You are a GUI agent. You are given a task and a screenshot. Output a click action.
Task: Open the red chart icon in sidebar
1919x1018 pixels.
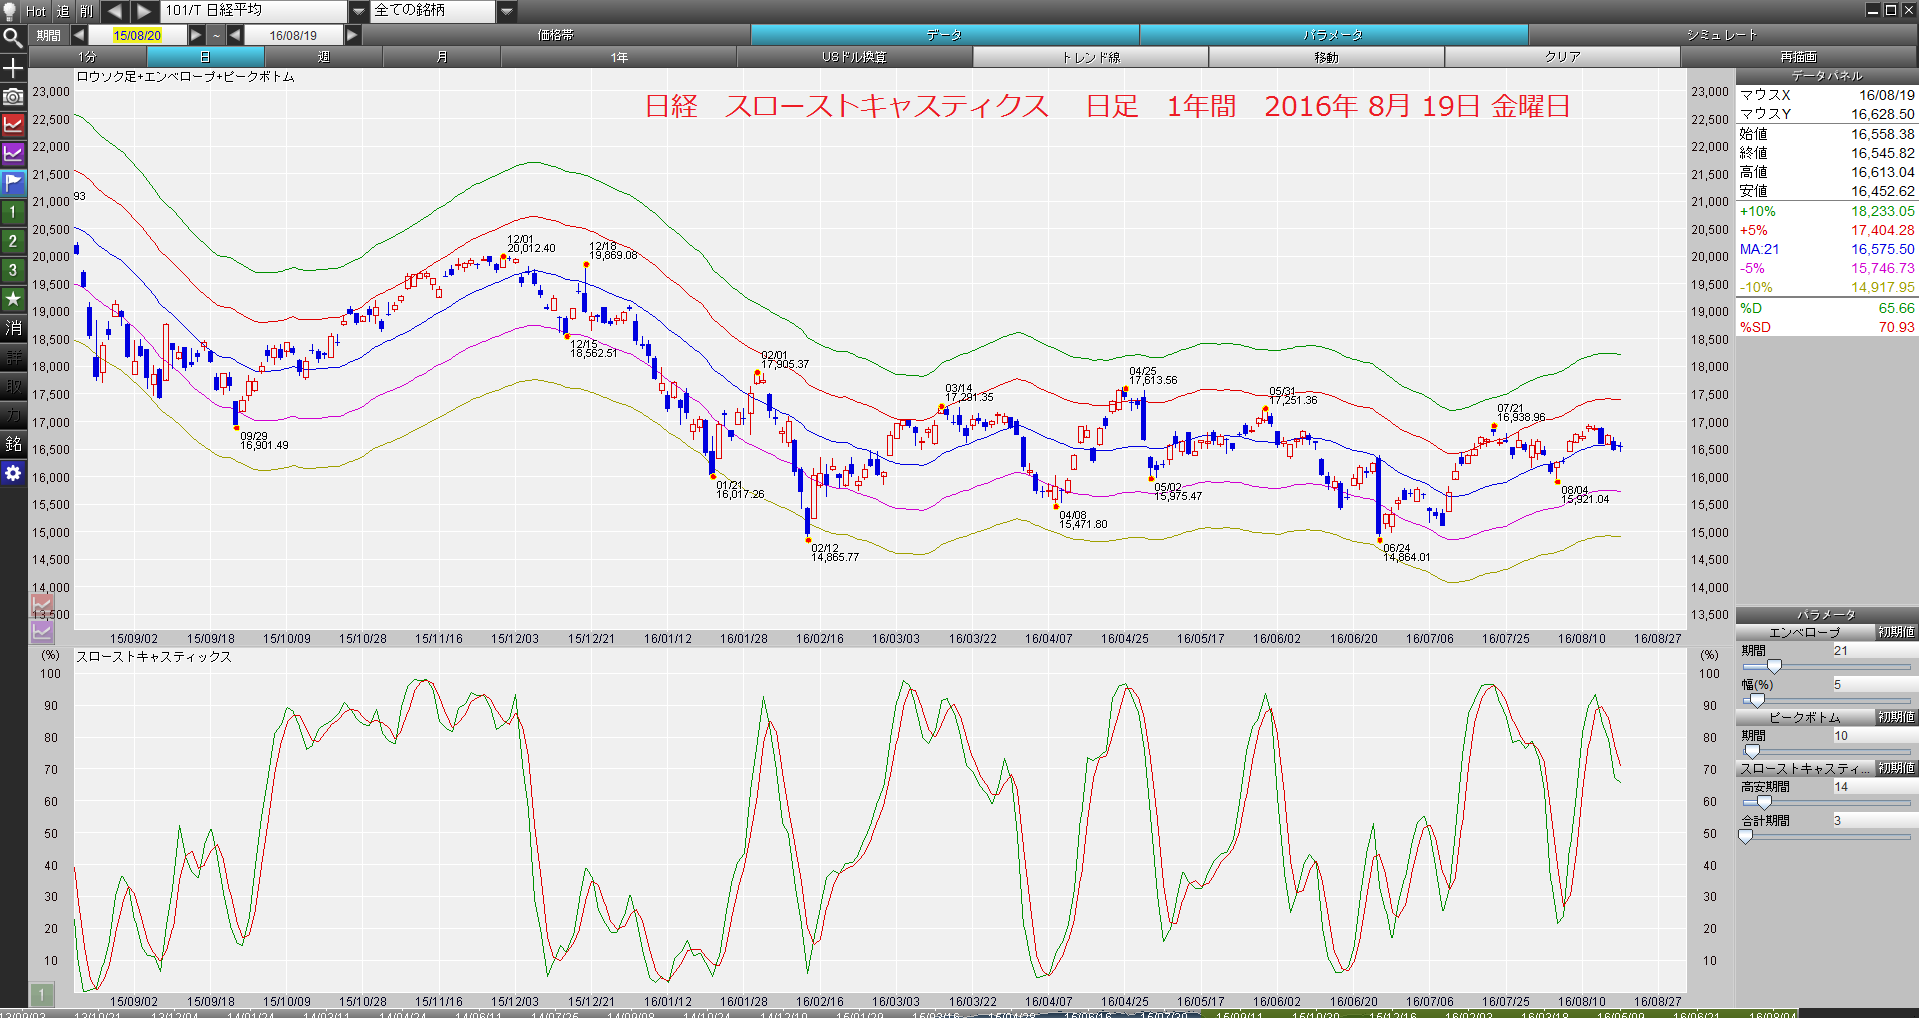(x=13, y=125)
